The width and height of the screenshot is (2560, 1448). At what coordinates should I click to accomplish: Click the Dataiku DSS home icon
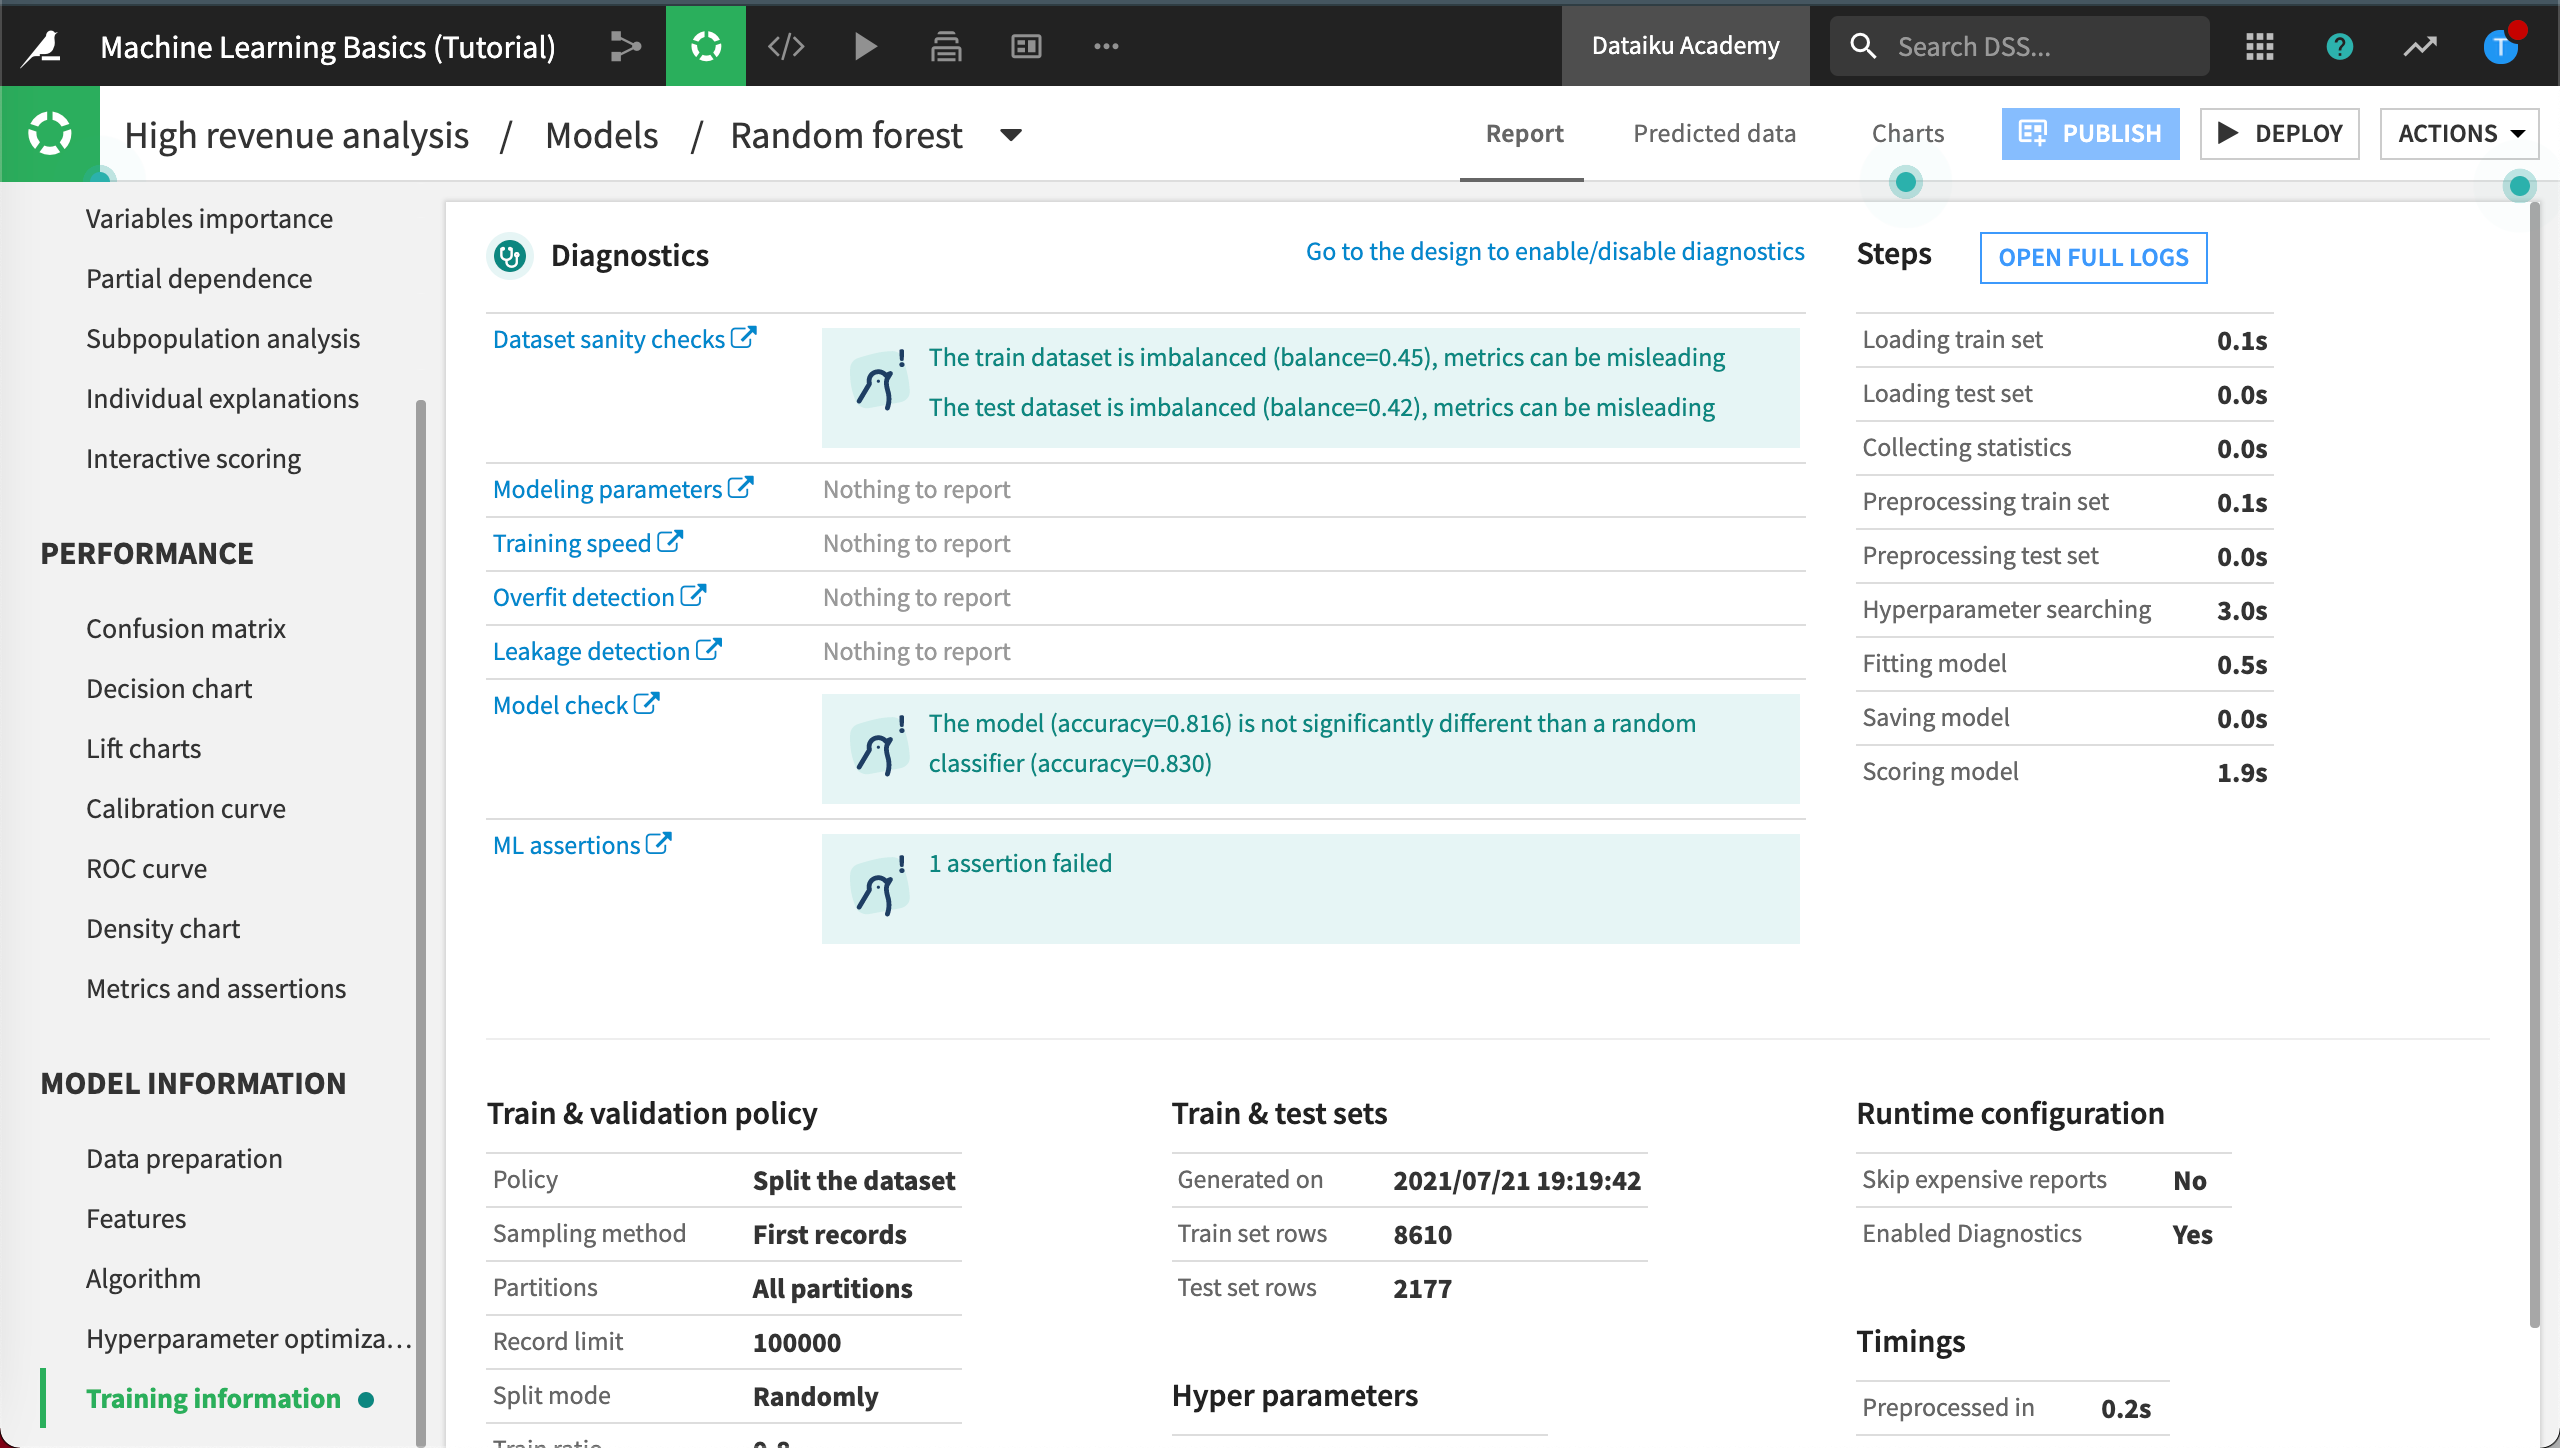click(x=46, y=44)
